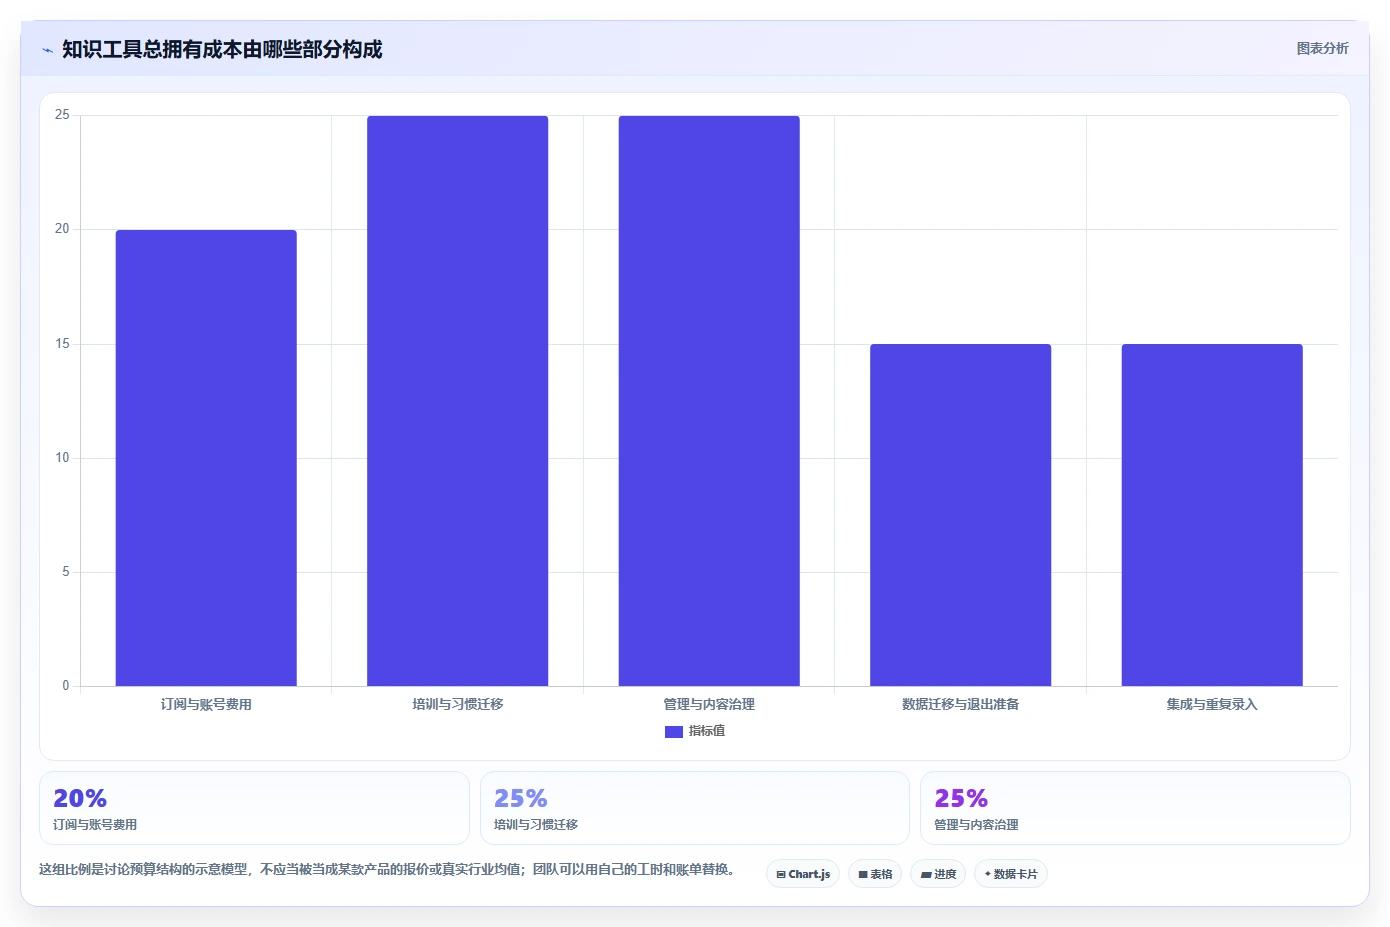This screenshot has width=1390, height=927.
Task: Select the 数据迁移与退出准备 bar
Action: click(960, 515)
